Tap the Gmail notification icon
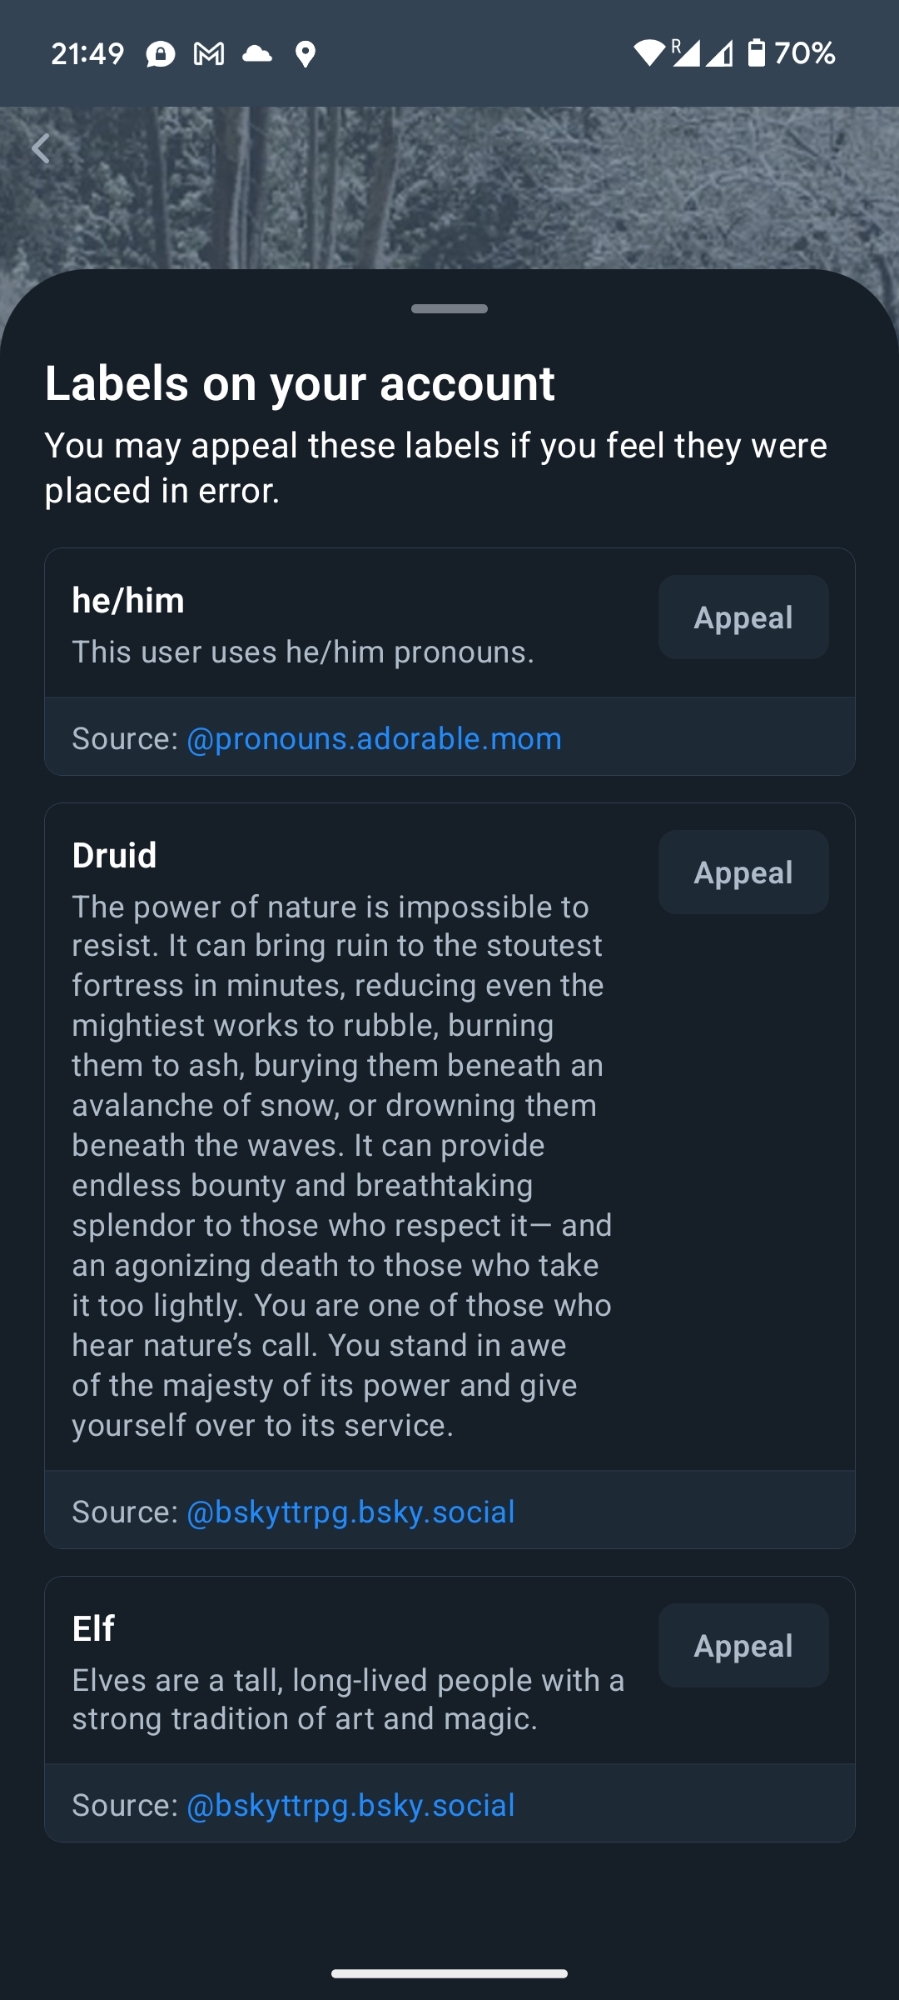Image resolution: width=899 pixels, height=2000 pixels. 208,54
